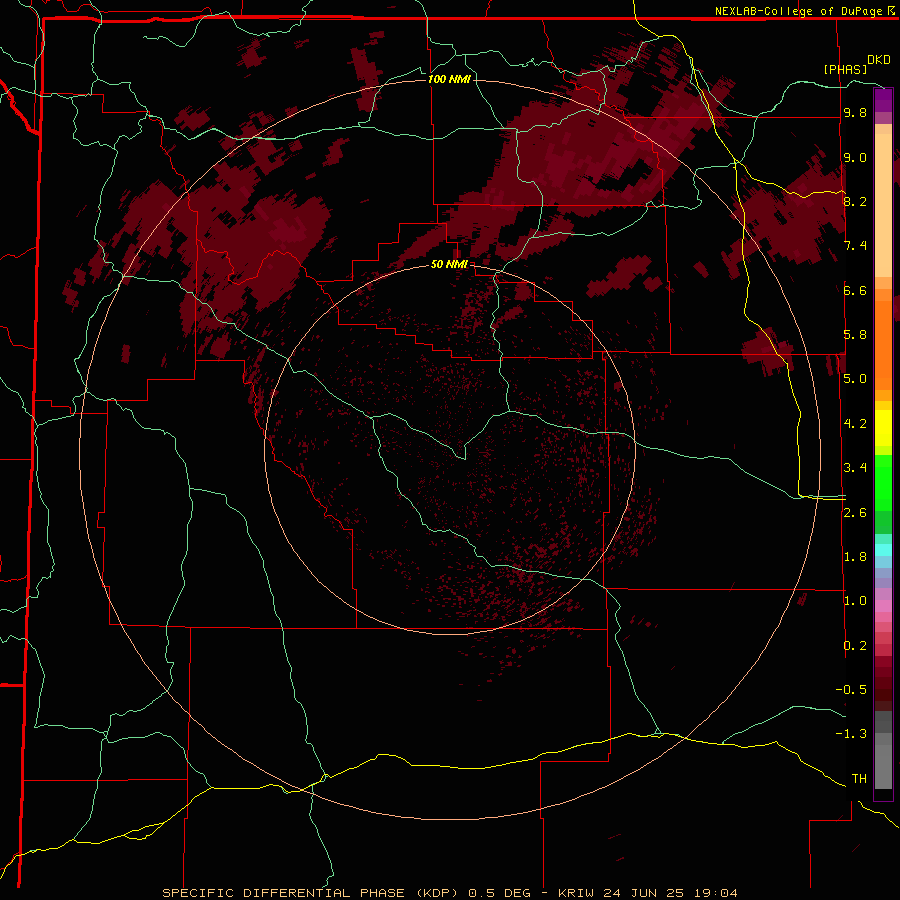The image size is (900, 900).
Task: Click the gray band at the color bar bottom
Action: 883,750
